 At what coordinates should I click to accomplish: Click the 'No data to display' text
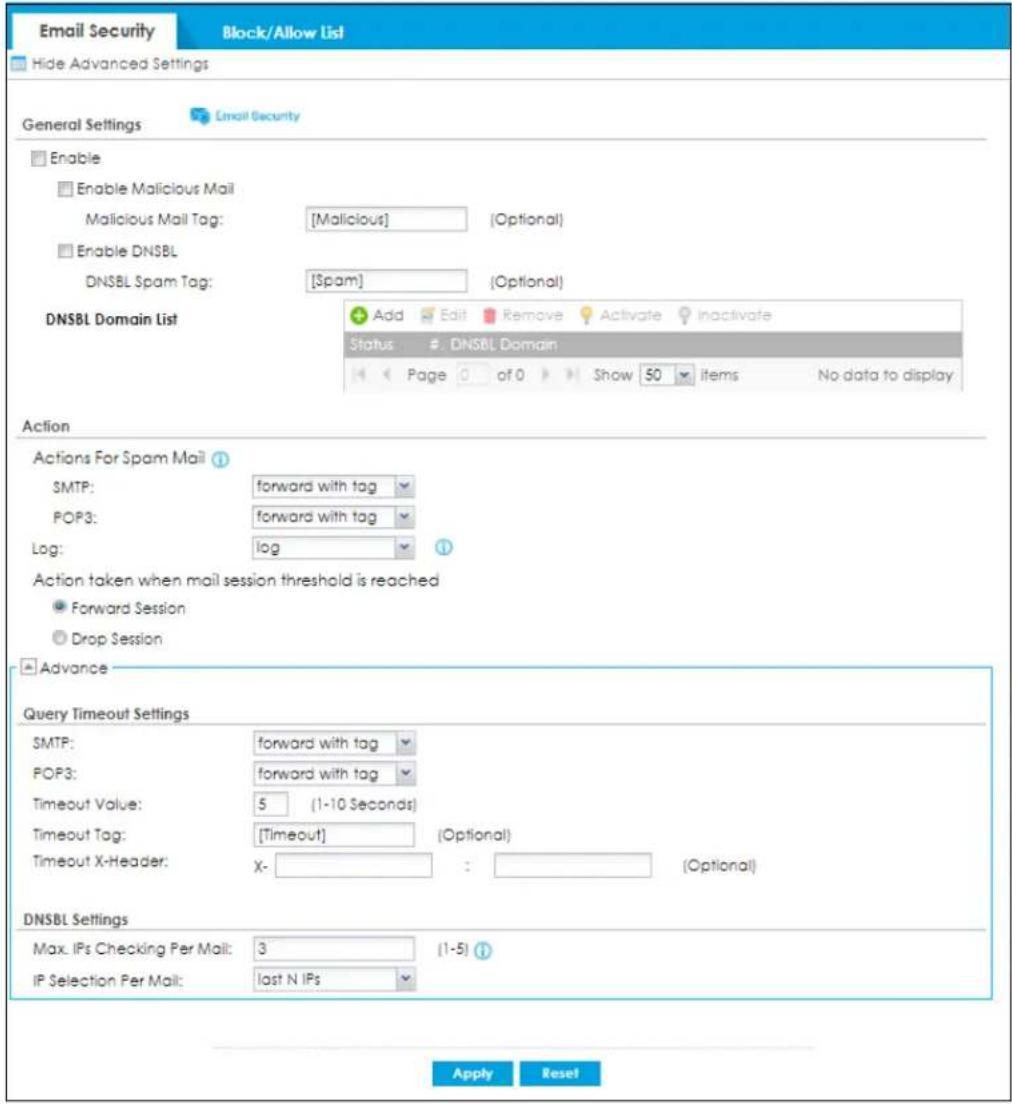pos(885,375)
